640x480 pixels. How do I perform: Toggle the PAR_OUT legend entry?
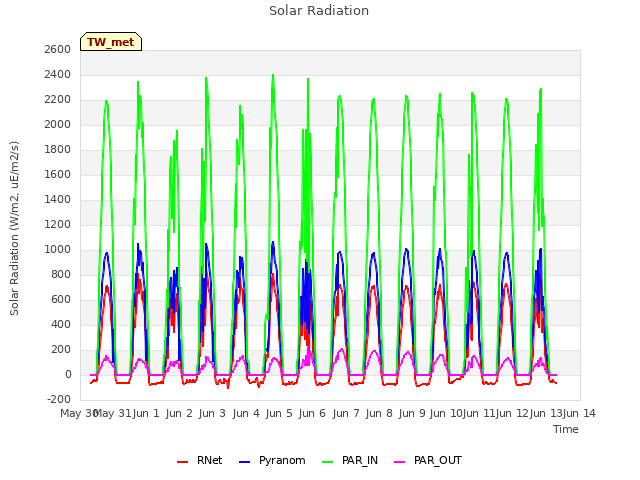[x=428, y=460]
